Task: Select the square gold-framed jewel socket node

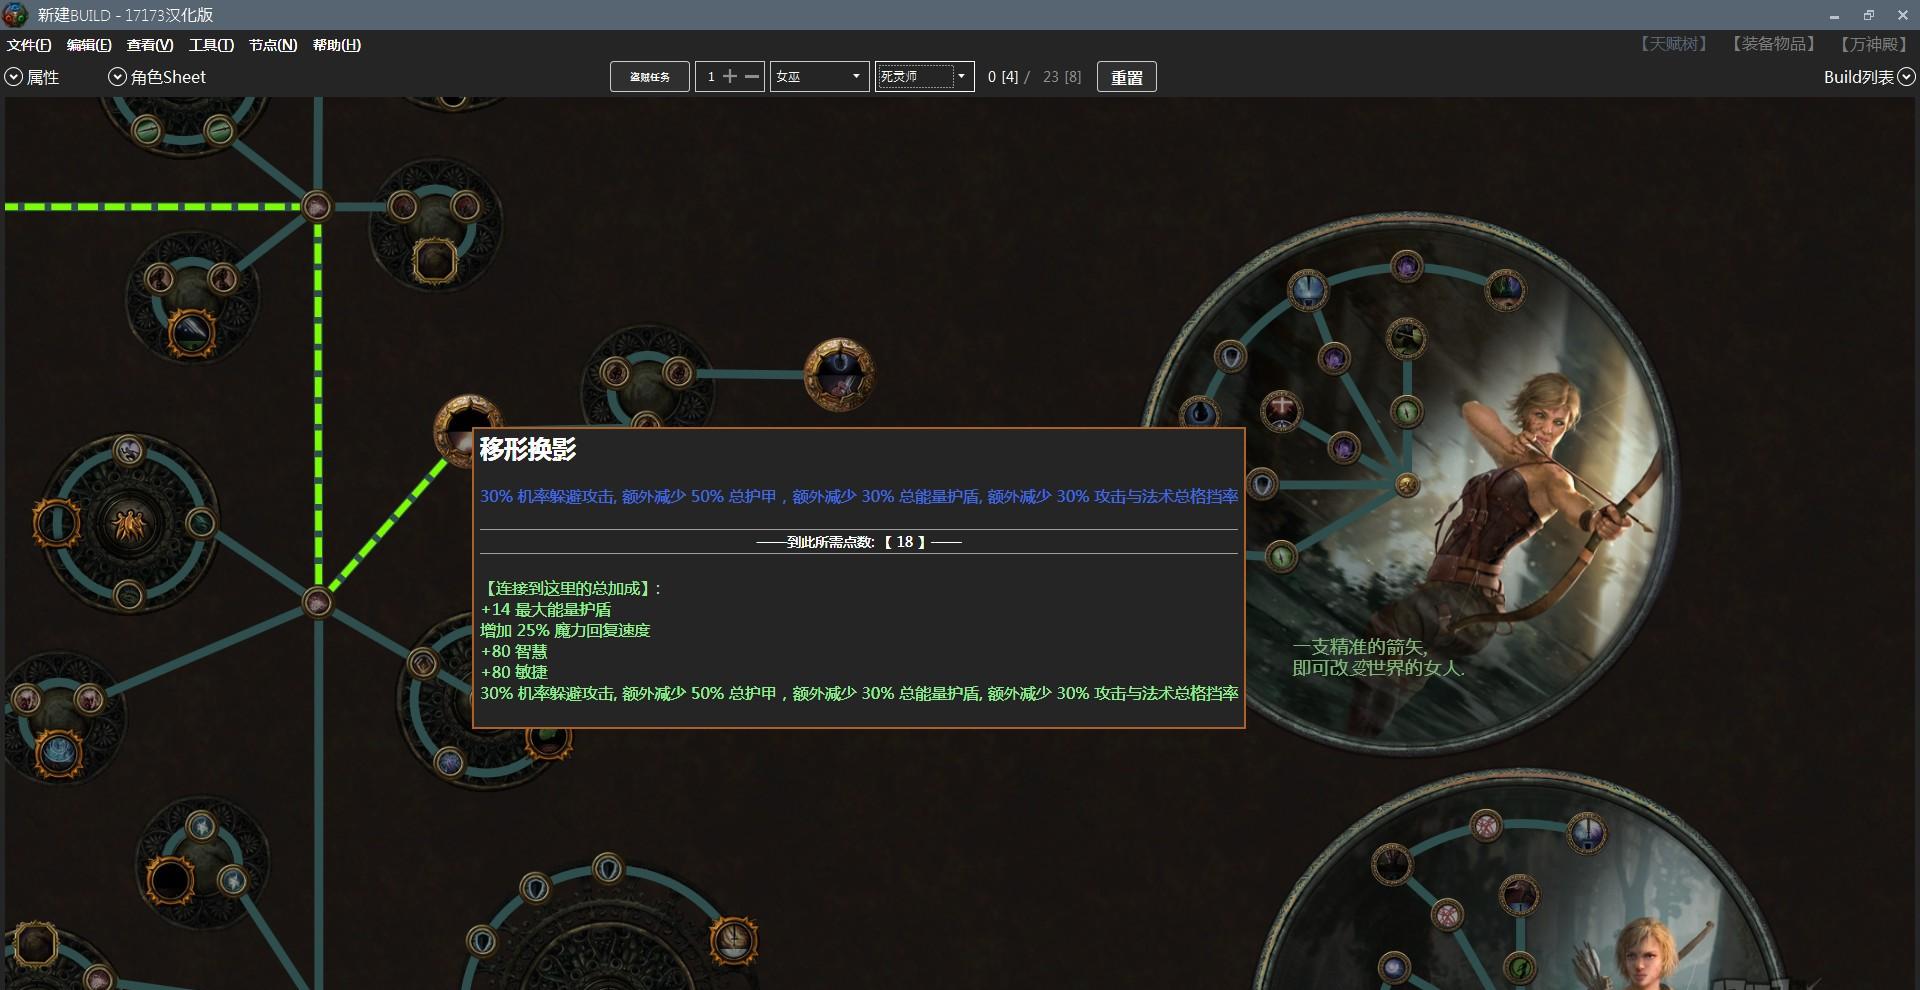Action: tap(435, 261)
